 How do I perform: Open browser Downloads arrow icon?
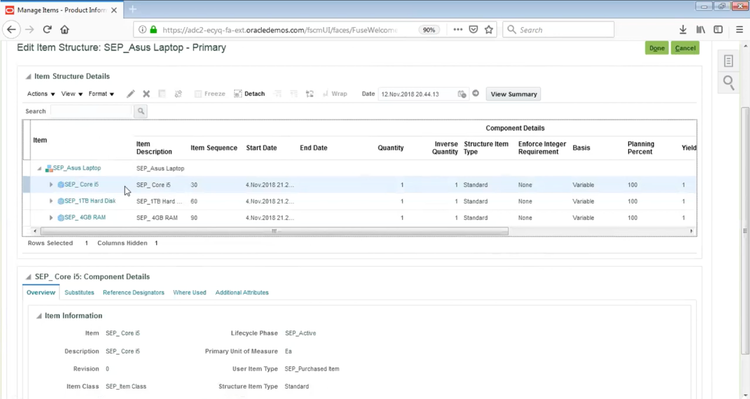(683, 30)
